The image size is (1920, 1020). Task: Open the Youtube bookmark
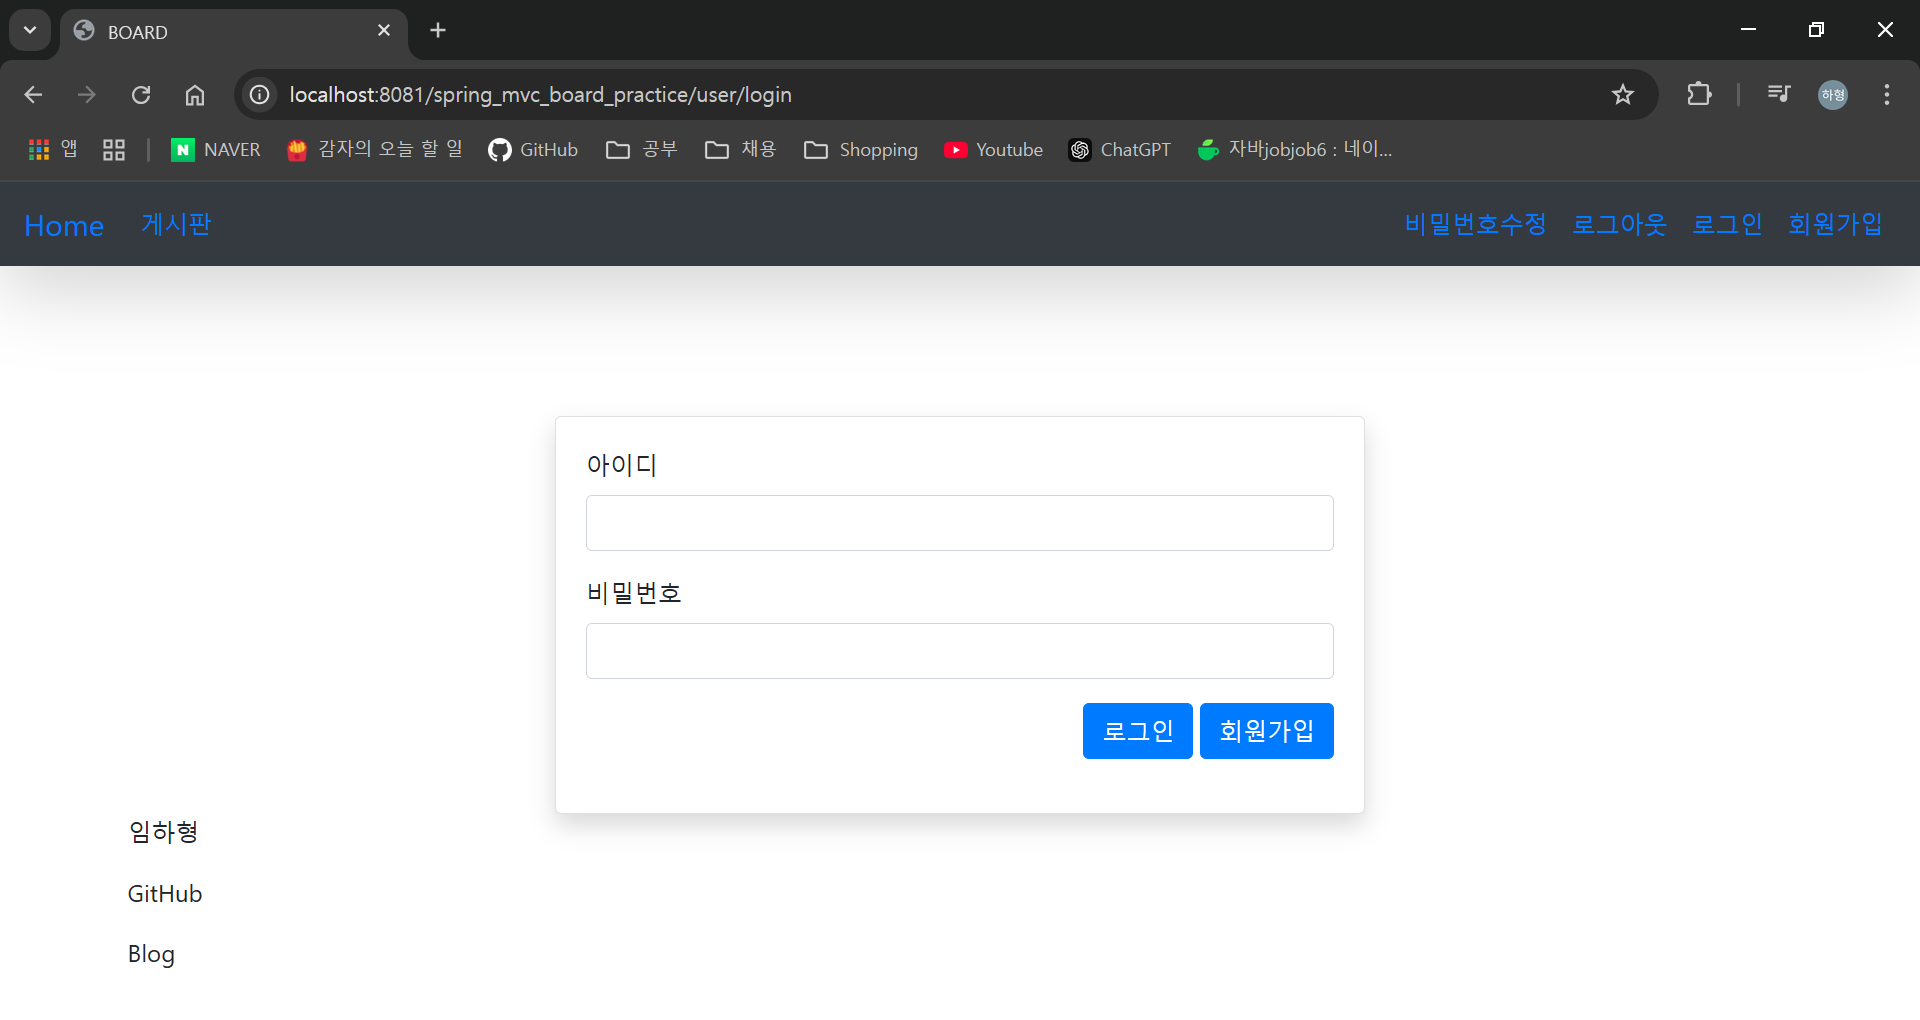(994, 150)
